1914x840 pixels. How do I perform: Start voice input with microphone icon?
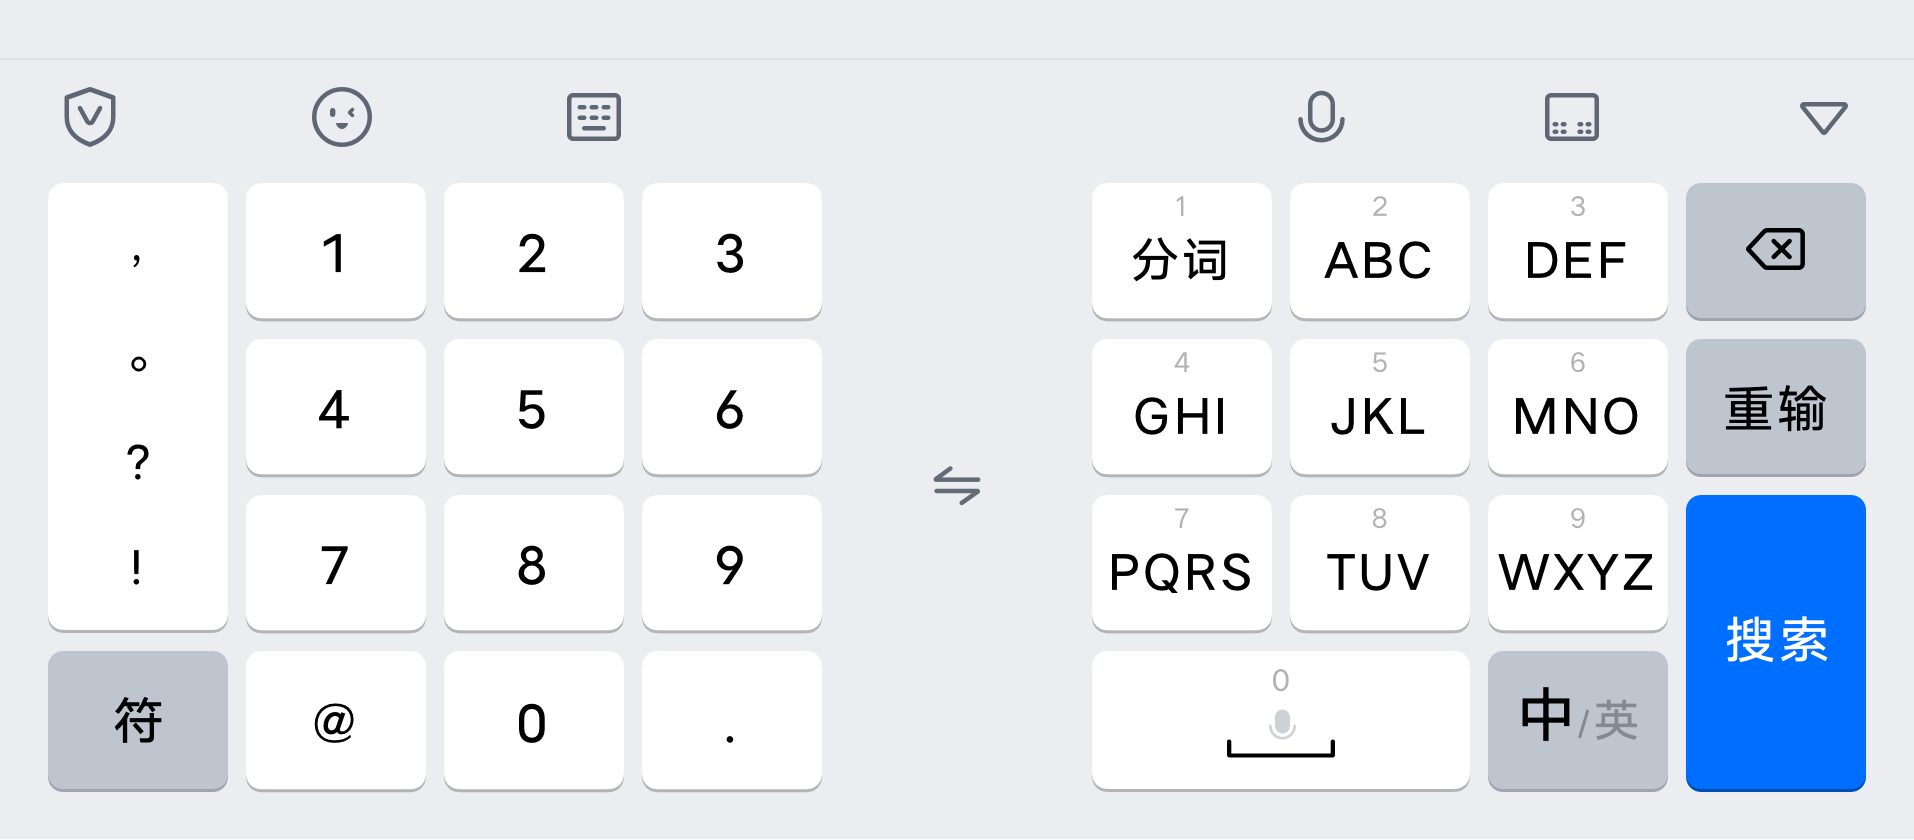tap(1321, 117)
